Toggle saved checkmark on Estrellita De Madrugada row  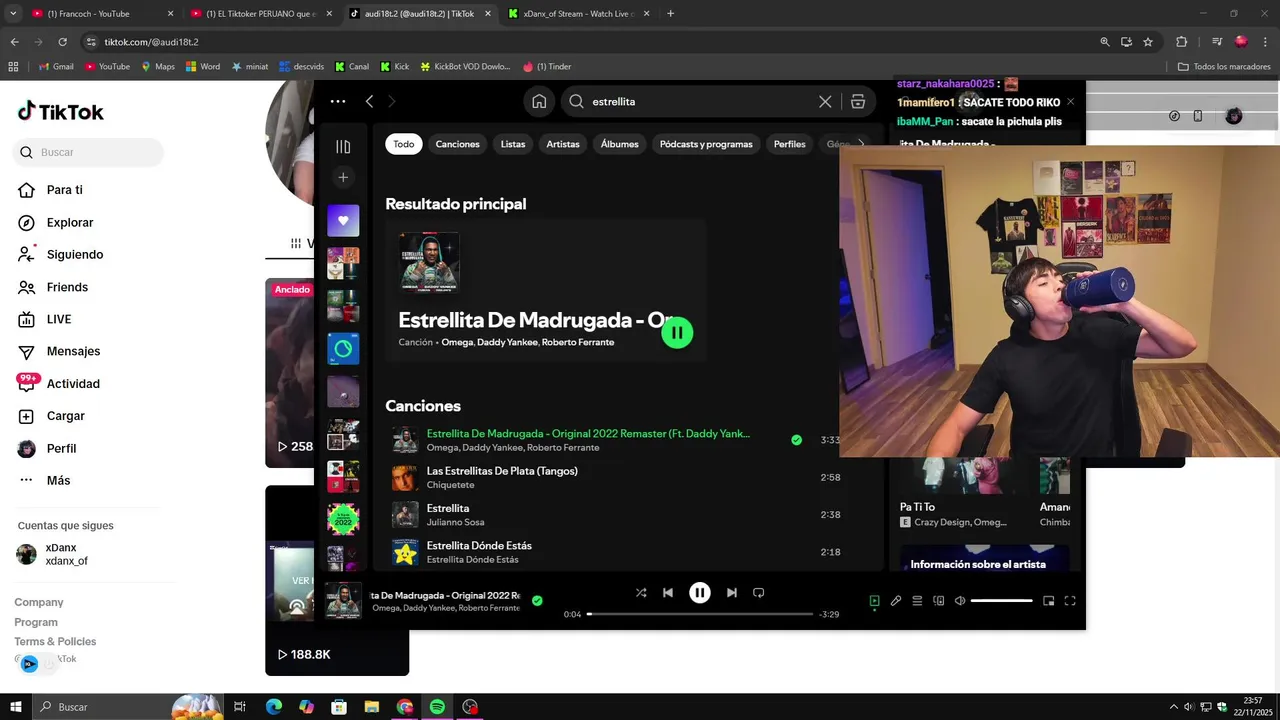click(x=796, y=440)
